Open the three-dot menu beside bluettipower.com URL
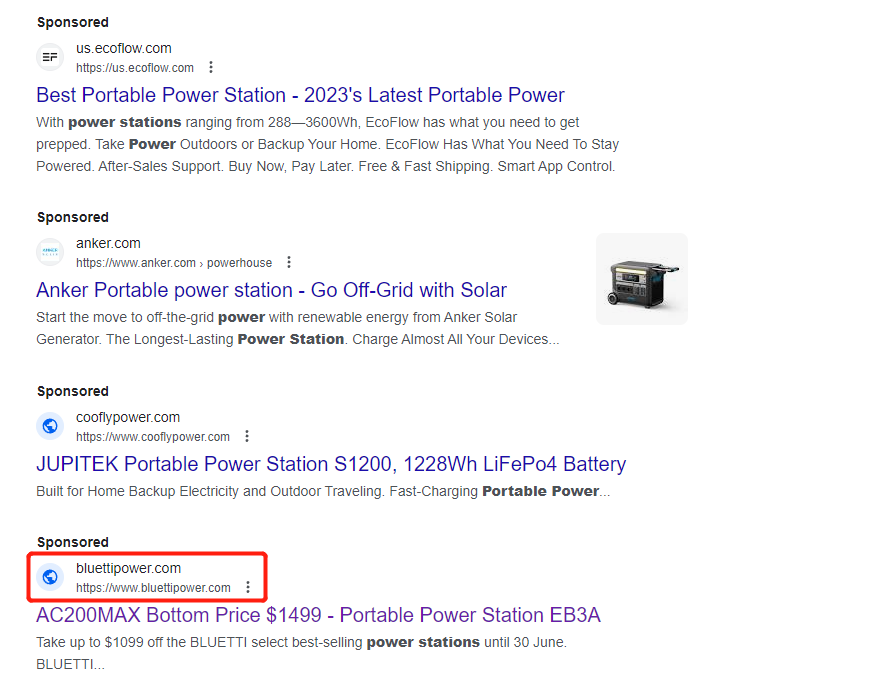 (248, 588)
